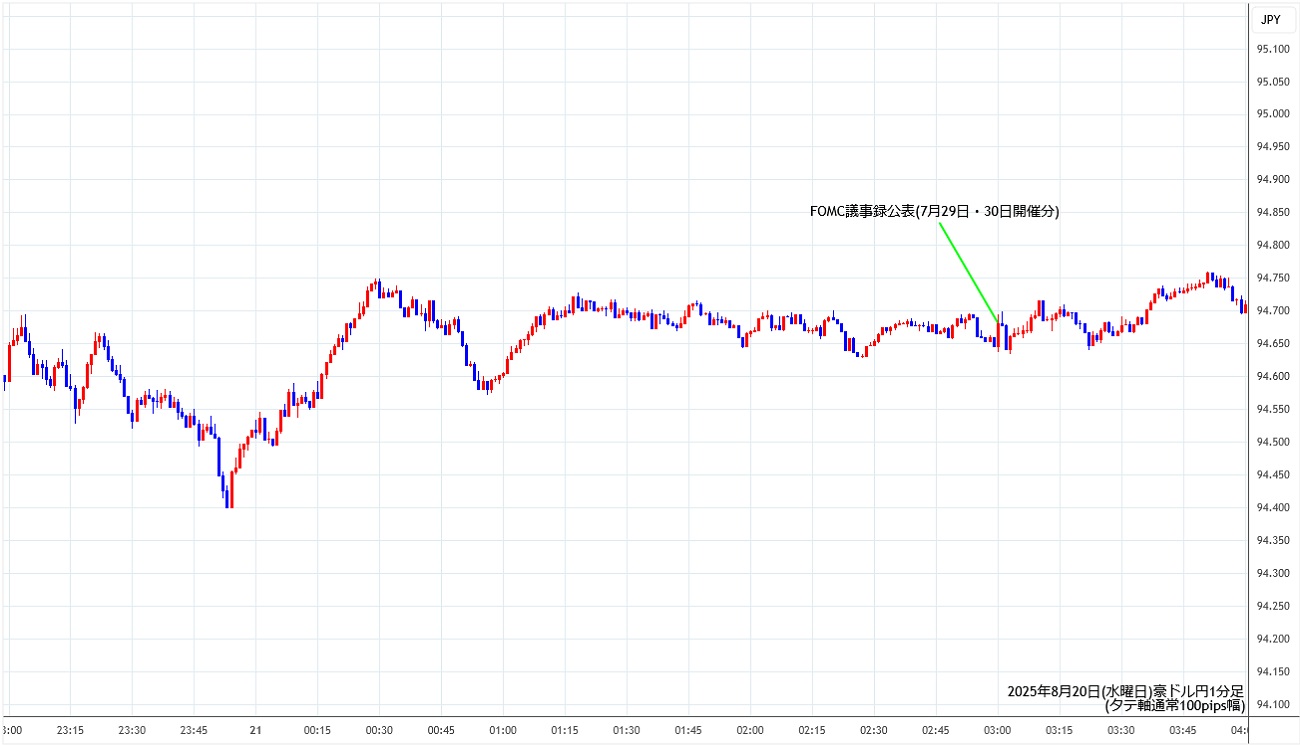Click the 94.400 price axis label
1300x745 pixels.
1273,507
